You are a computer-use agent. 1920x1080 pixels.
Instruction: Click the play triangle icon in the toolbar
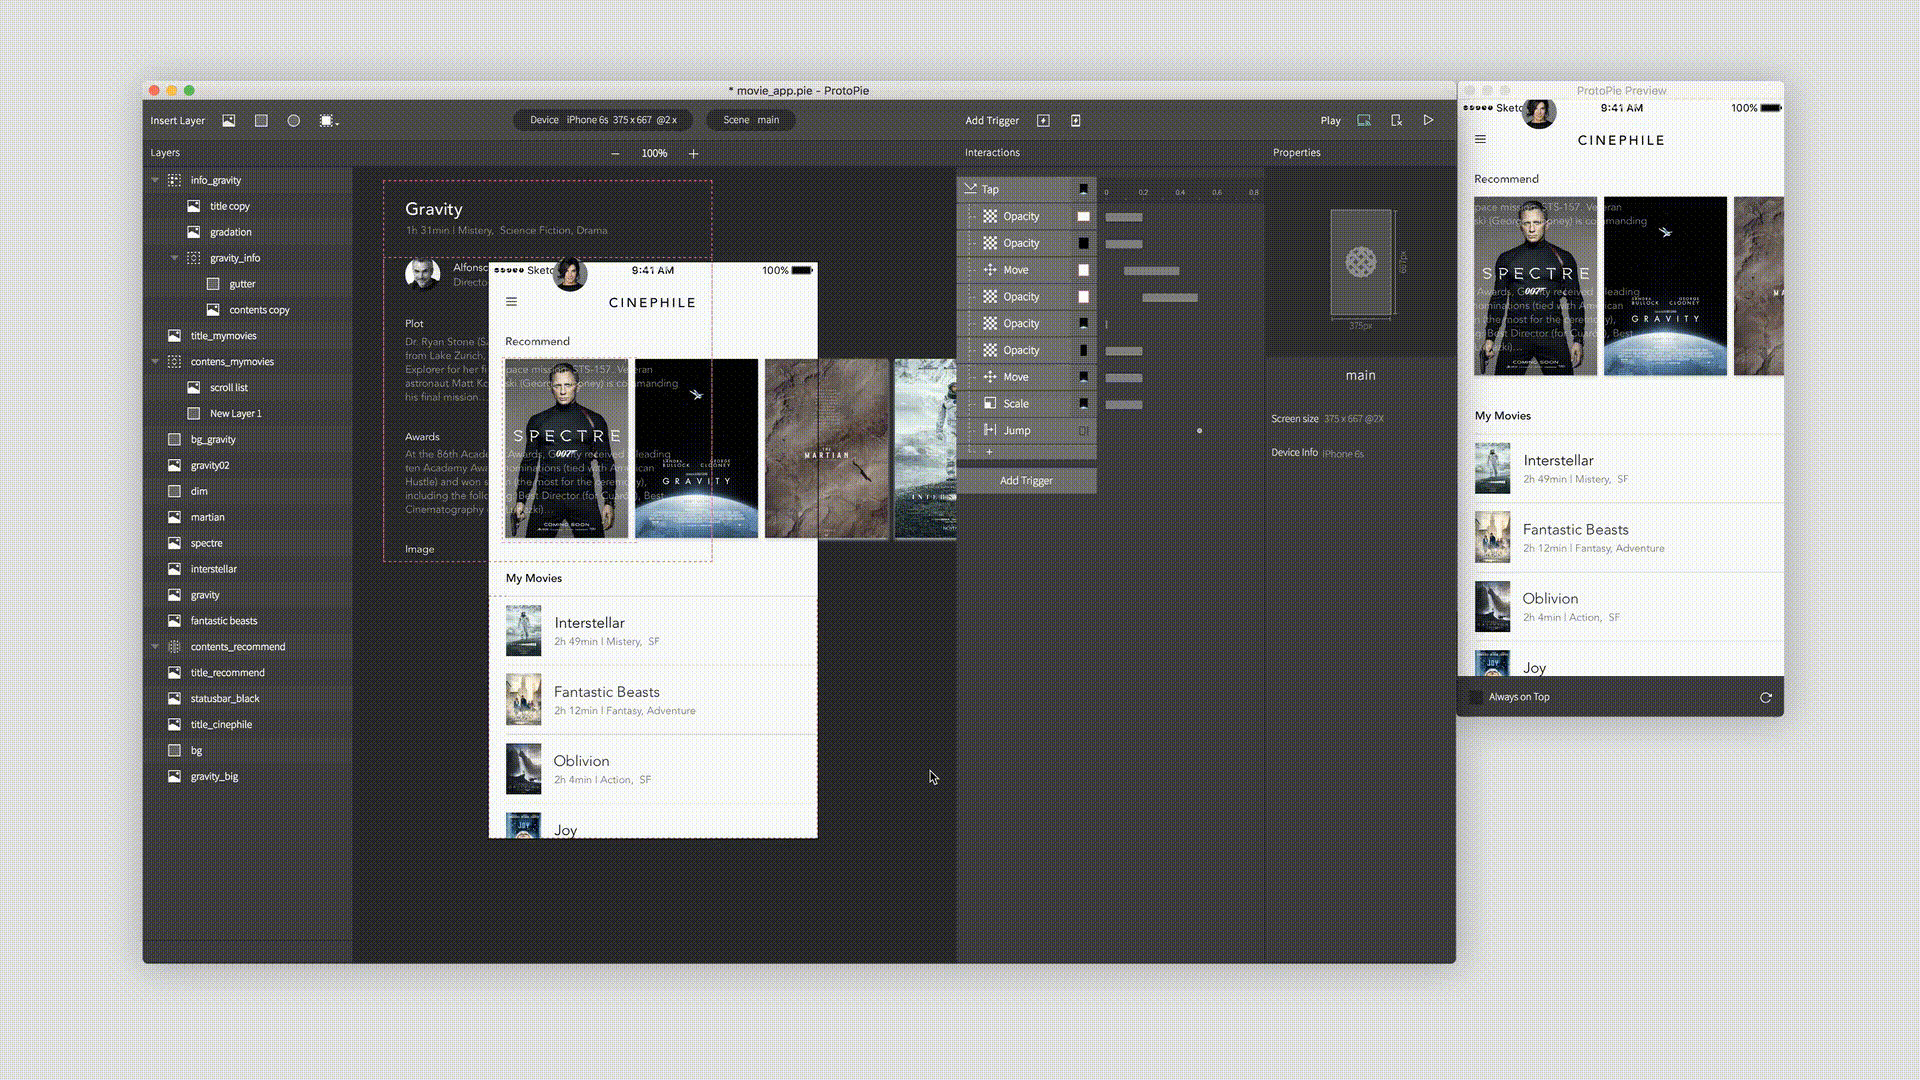pyautogui.click(x=1428, y=120)
